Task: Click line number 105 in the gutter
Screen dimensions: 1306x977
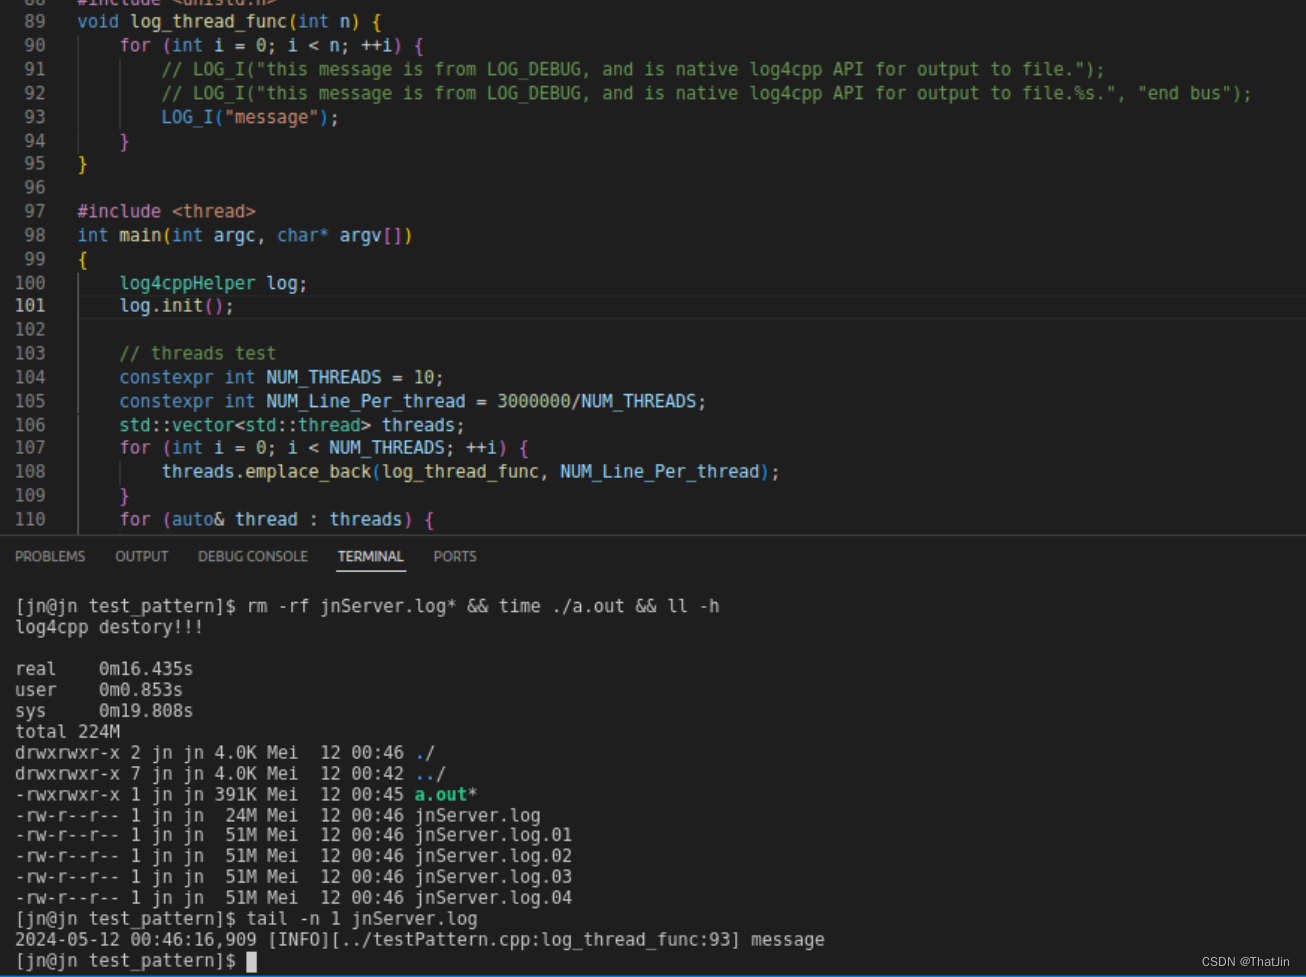Action: [30, 401]
